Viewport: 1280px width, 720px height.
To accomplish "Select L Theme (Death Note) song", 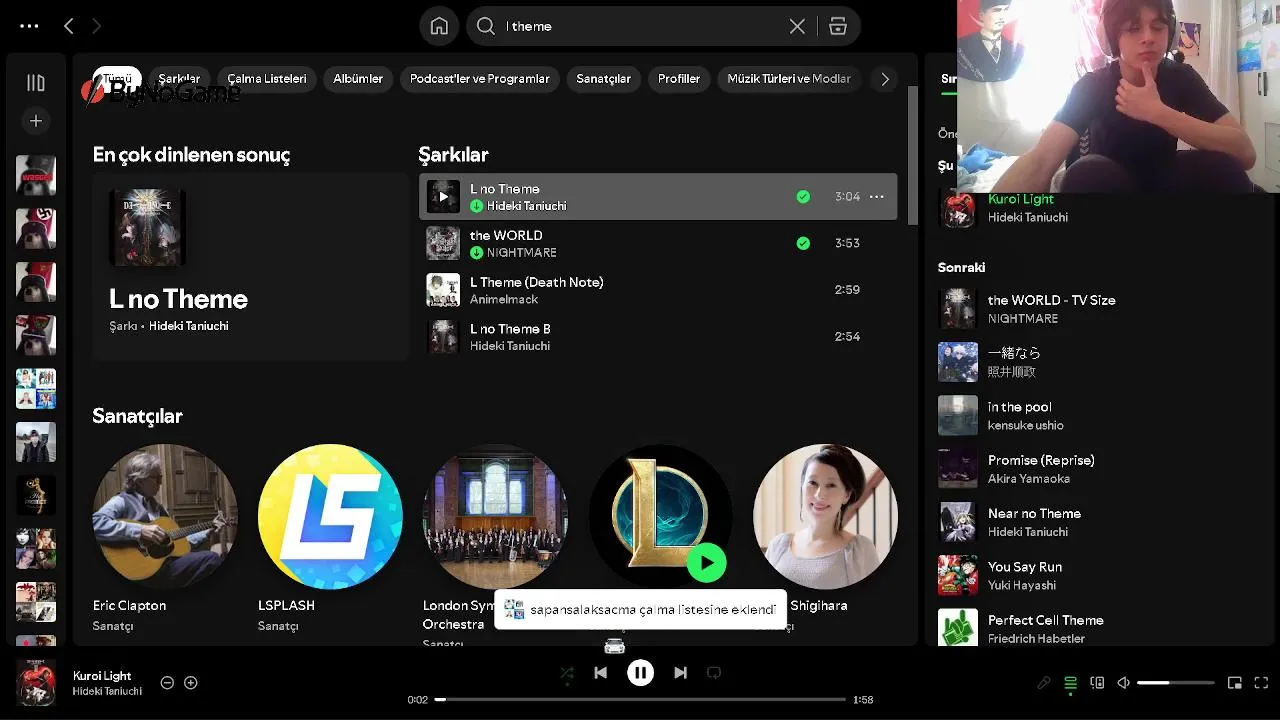I will (658, 290).
